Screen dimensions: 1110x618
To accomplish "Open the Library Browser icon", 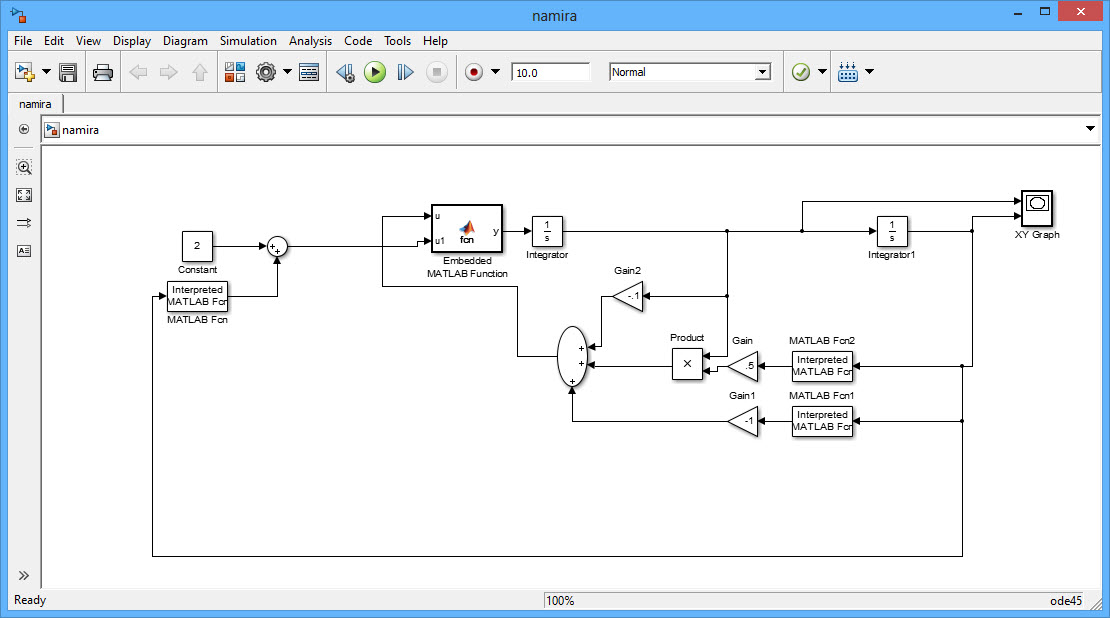I will point(235,72).
